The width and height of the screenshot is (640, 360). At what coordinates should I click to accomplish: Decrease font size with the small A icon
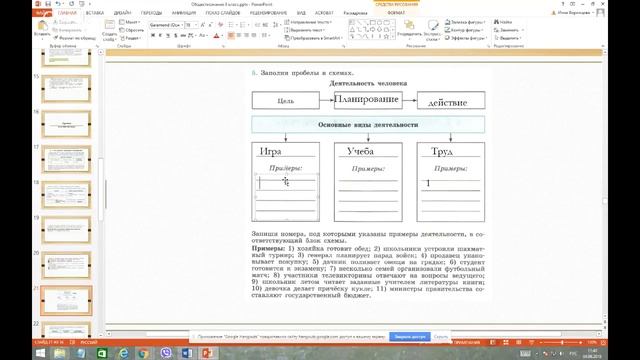(x=211, y=25)
